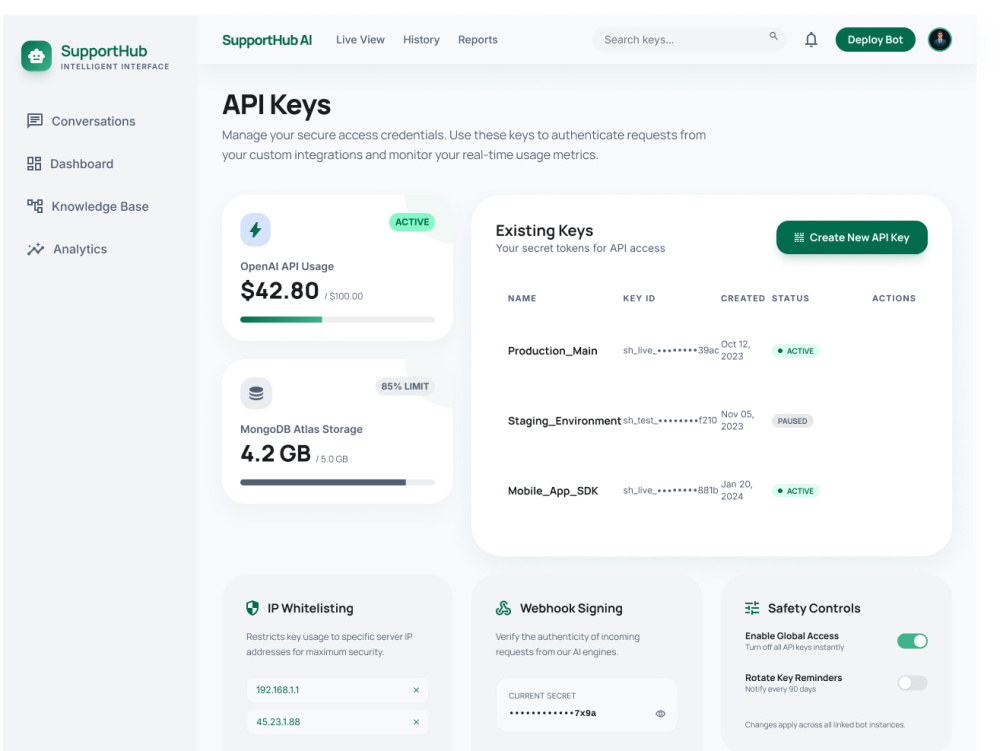The width and height of the screenshot is (1000, 751).
Task: Click the Analytics chart icon in sidebar
Action: point(35,249)
